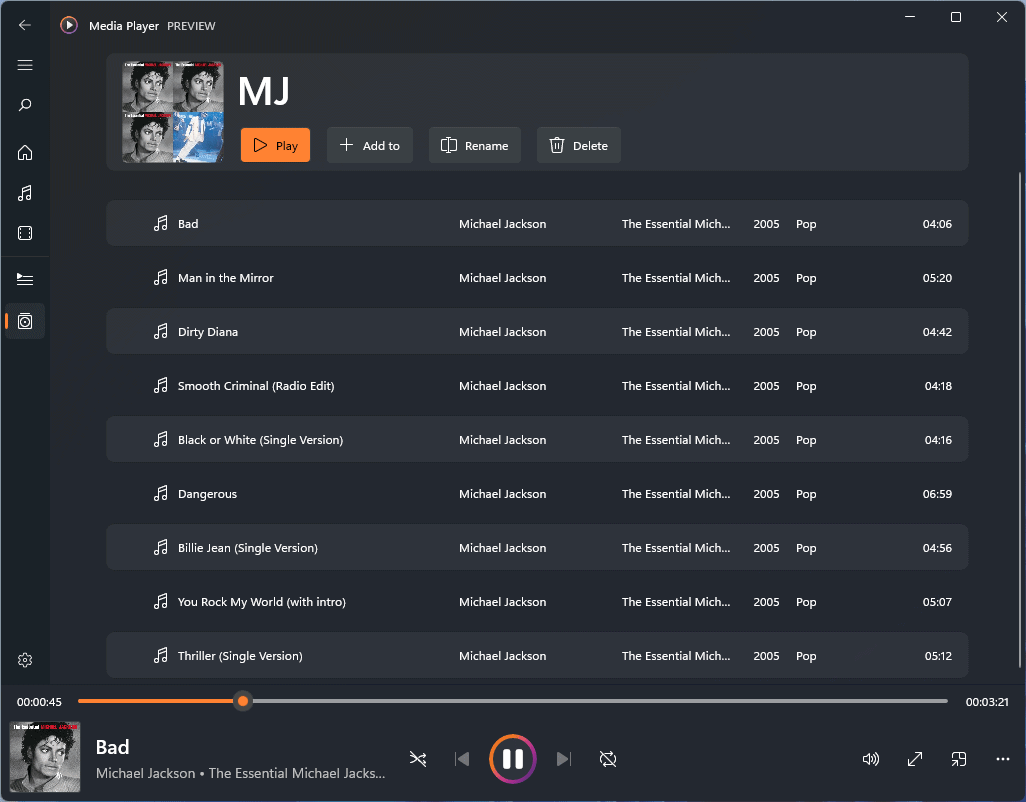Skip to previous track
Viewport: 1026px width, 802px height.
coord(462,759)
